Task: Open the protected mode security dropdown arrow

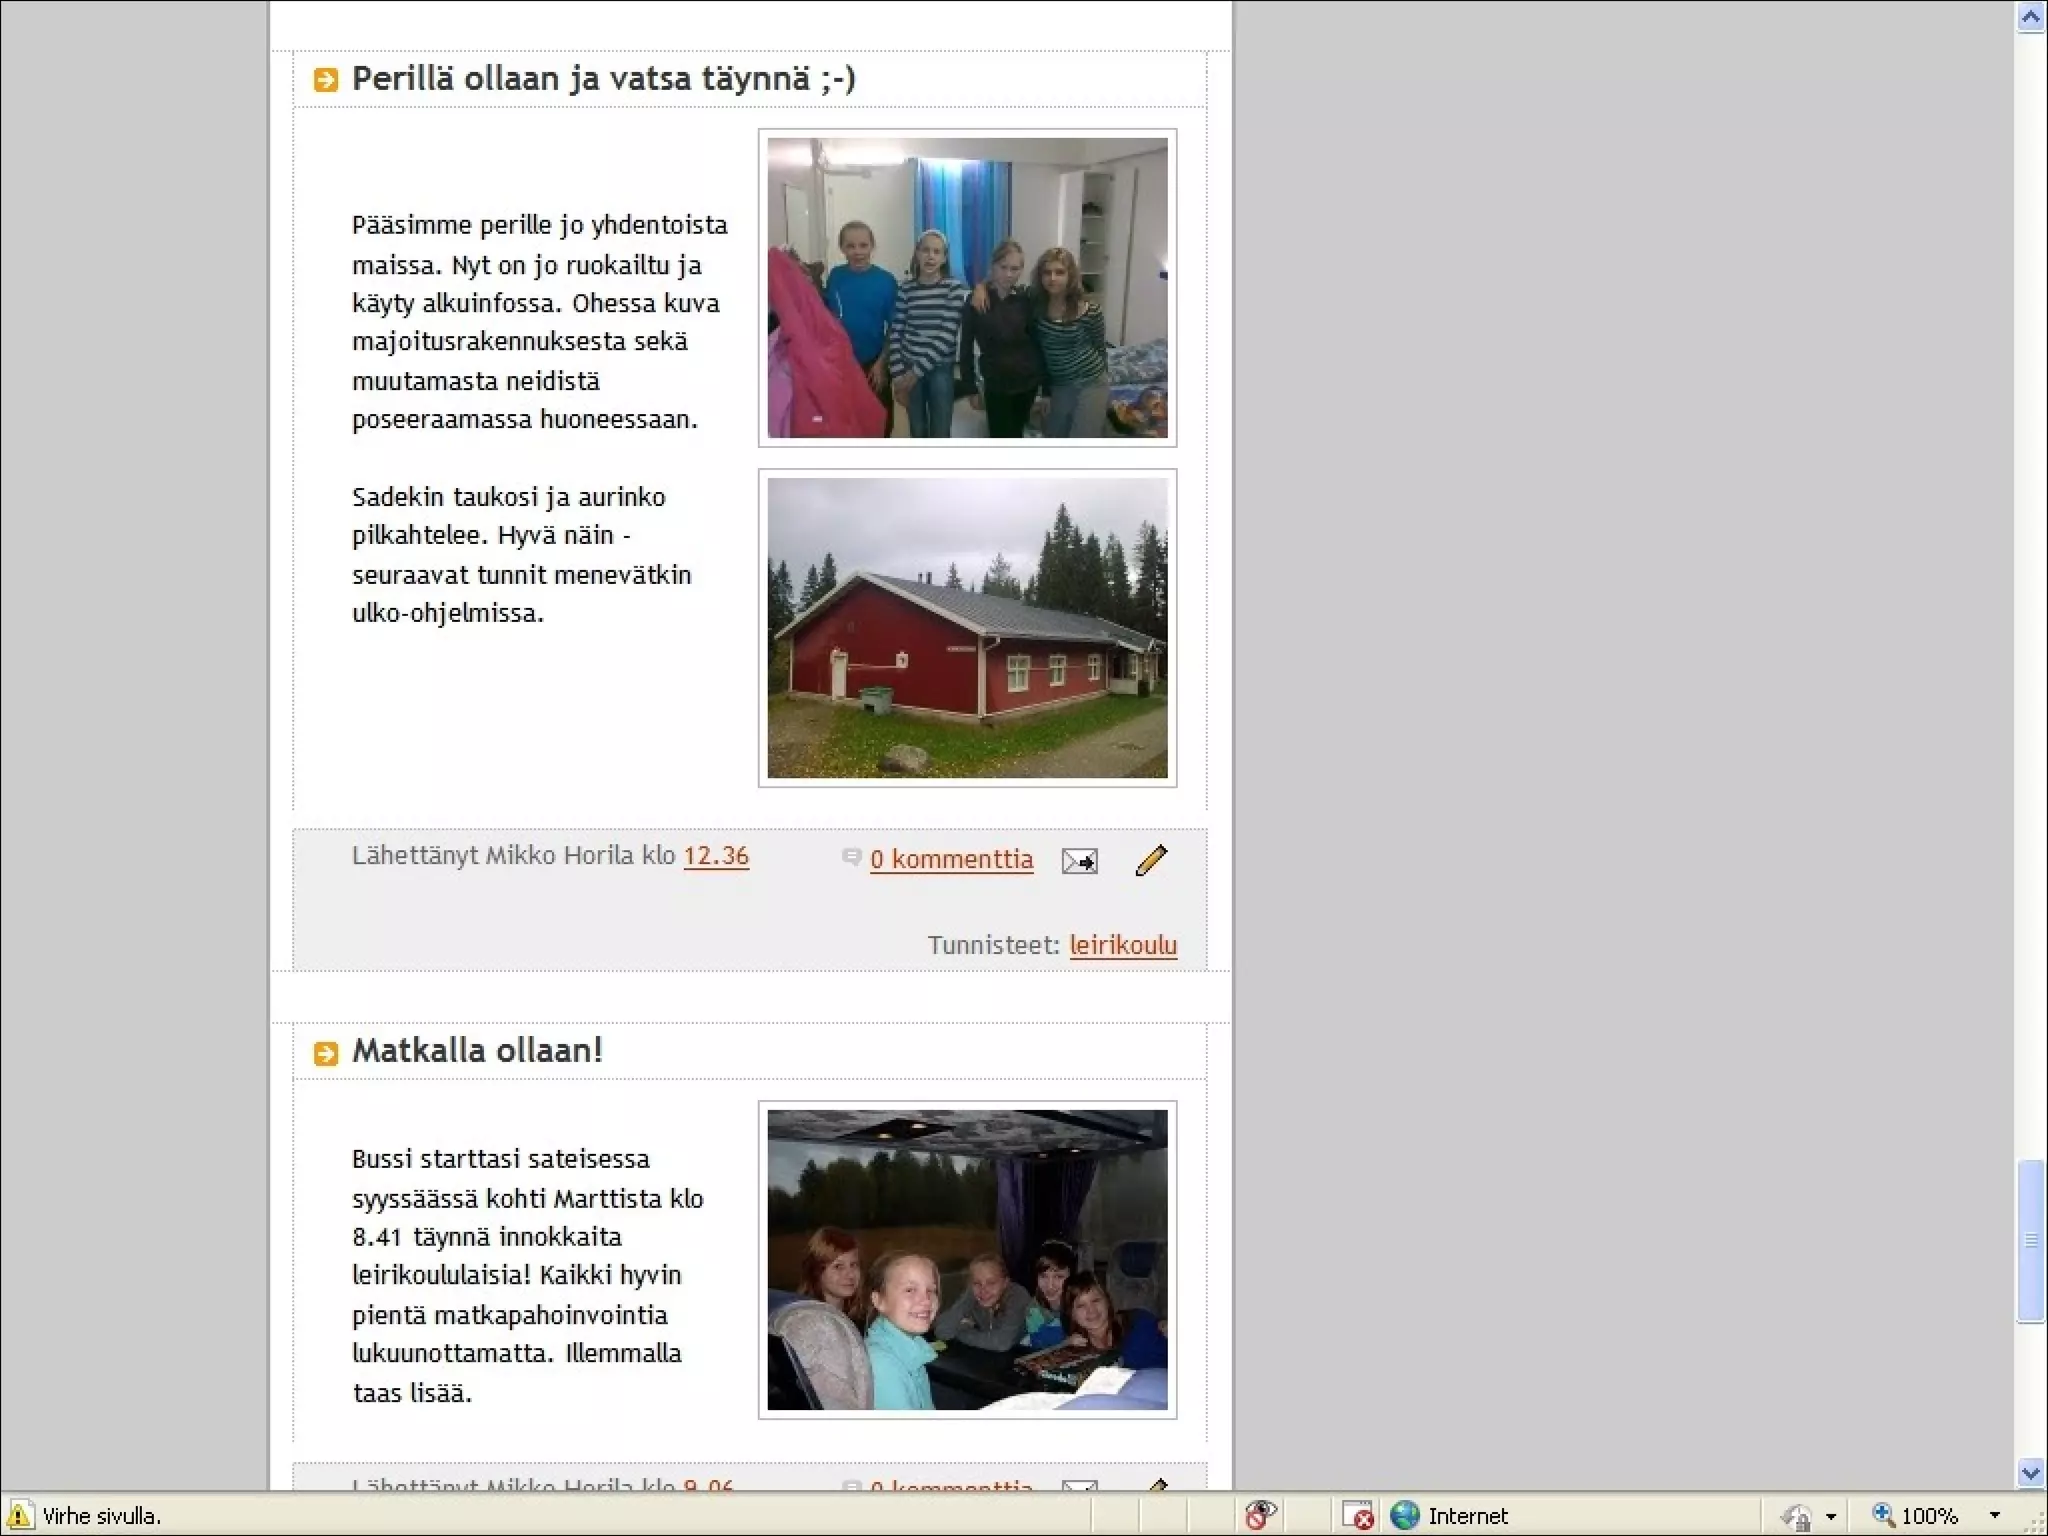Action: tap(1831, 1517)
